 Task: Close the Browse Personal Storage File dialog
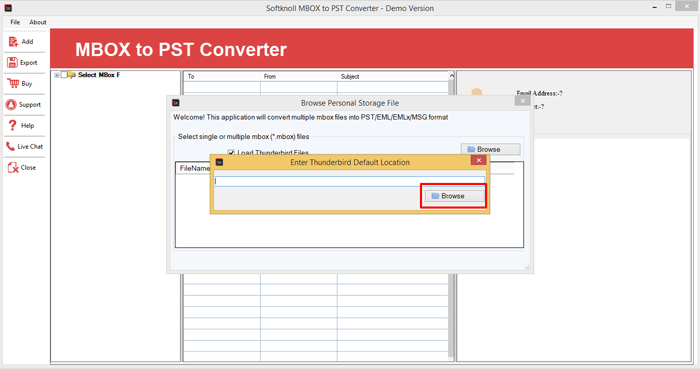coord(522,101)
